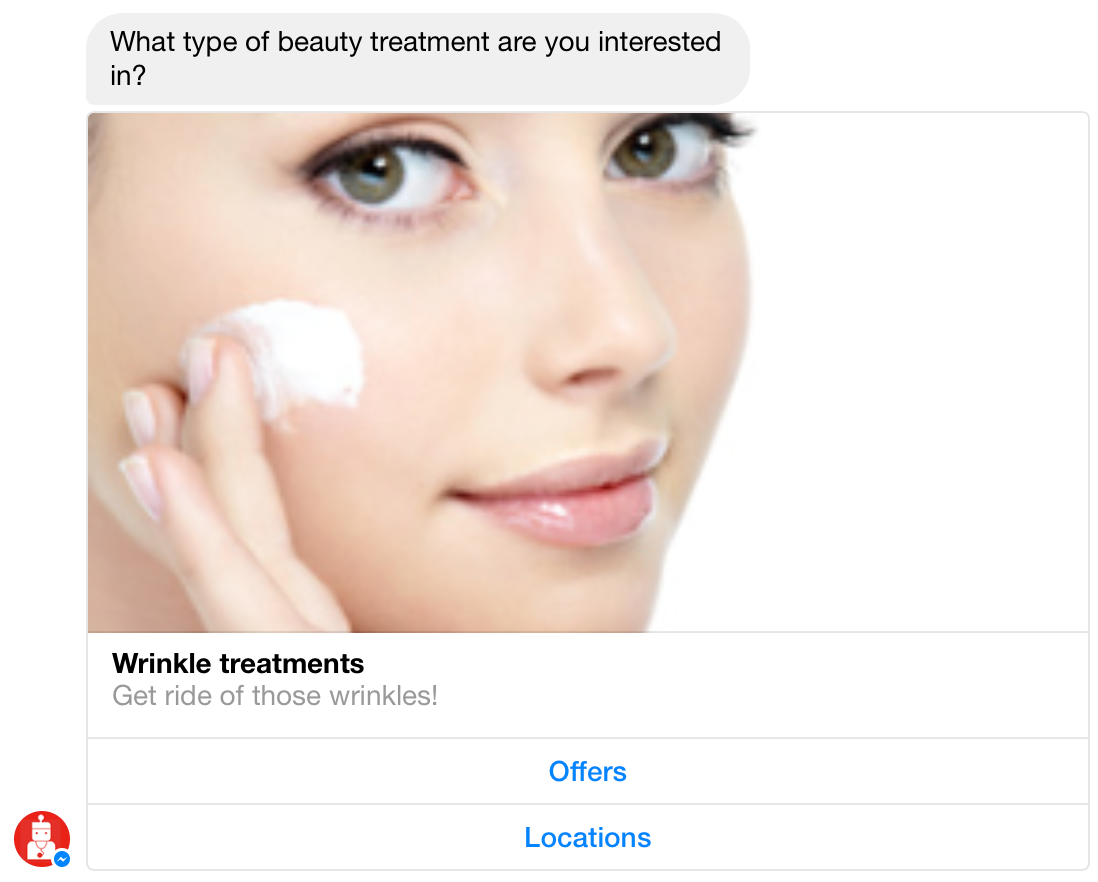Click the beauty treatment question message bubble

tap(417, 59)
